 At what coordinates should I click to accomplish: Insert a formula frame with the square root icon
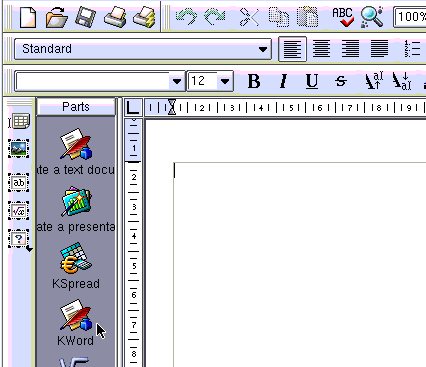(x=19, y=211)
